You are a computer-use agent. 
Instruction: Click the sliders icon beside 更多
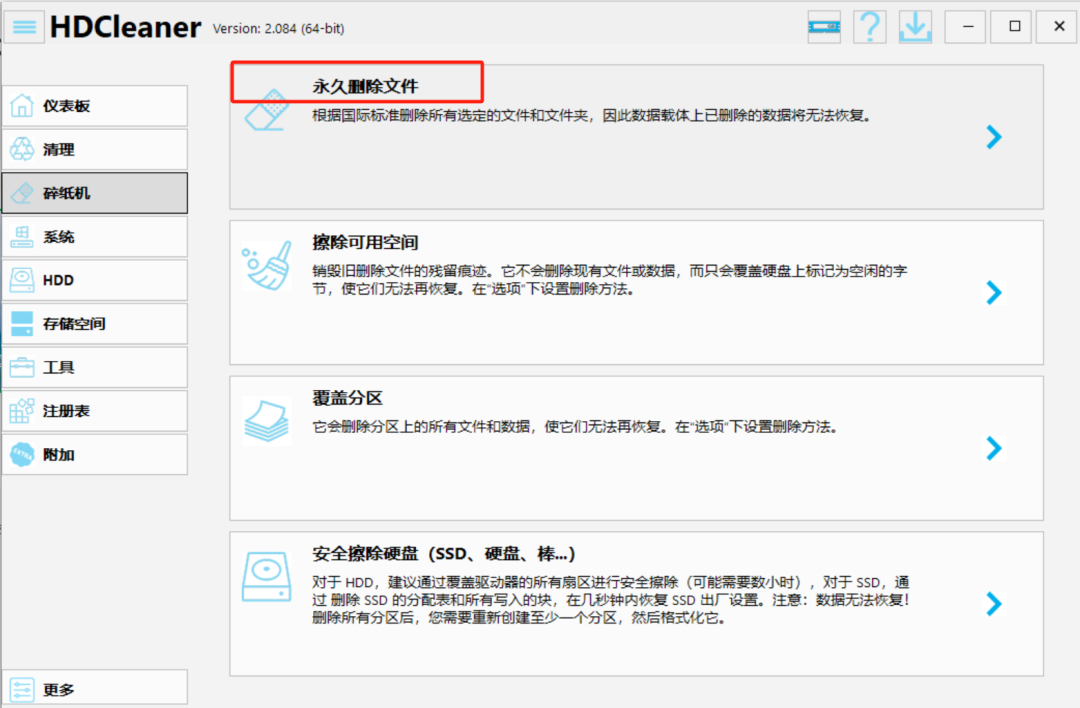coord(22,689)
